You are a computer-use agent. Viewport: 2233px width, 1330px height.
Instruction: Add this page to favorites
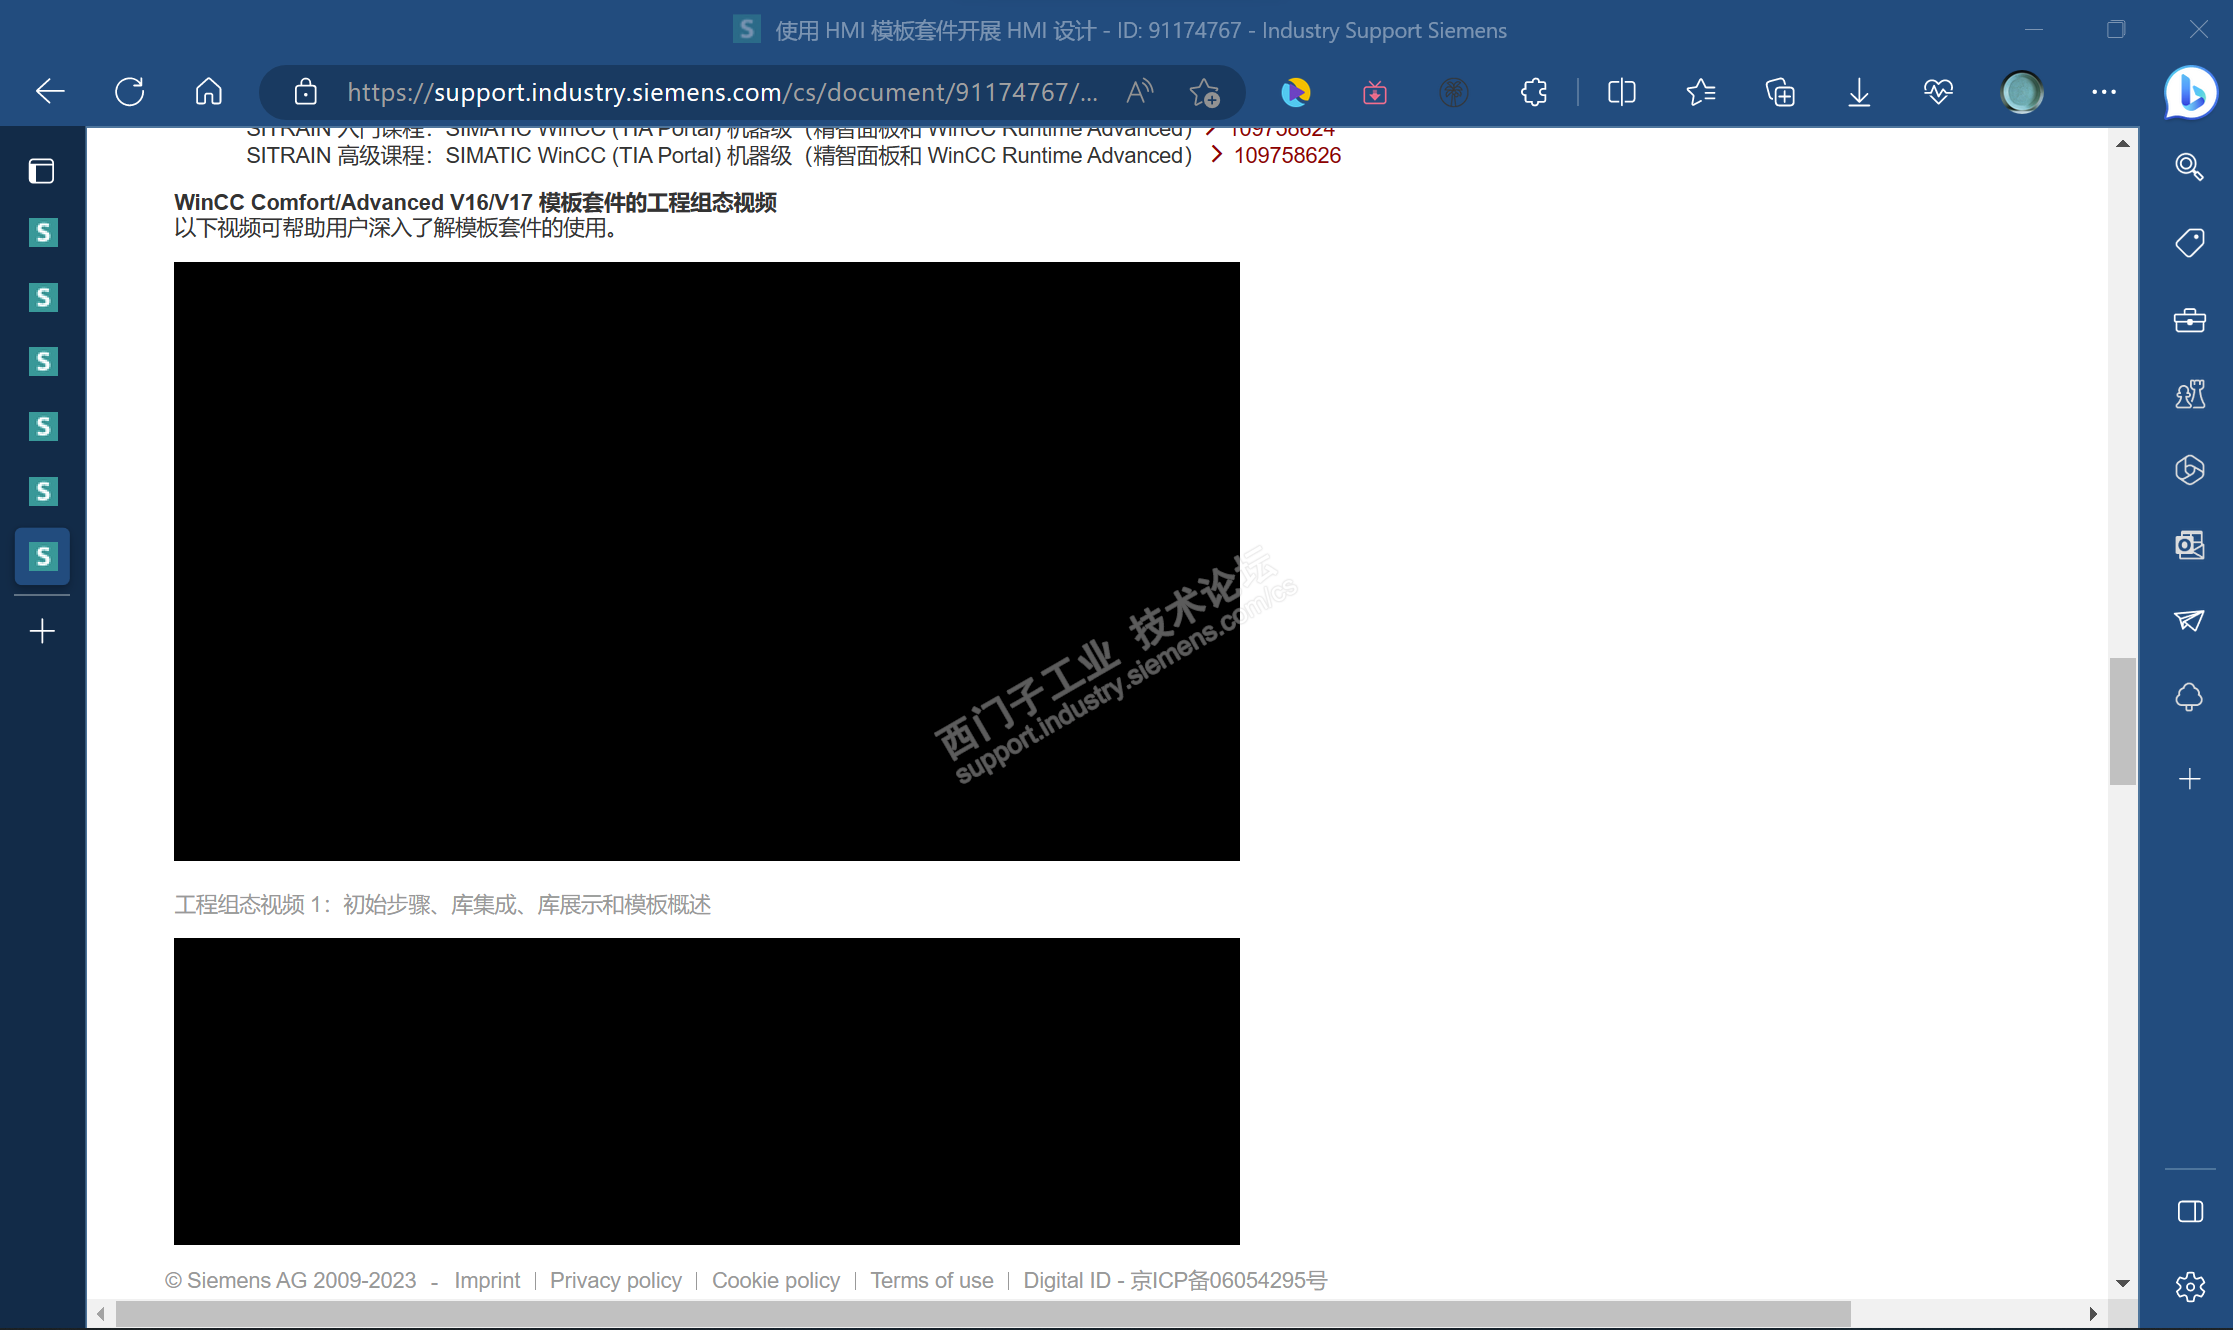pos(1205,92)
